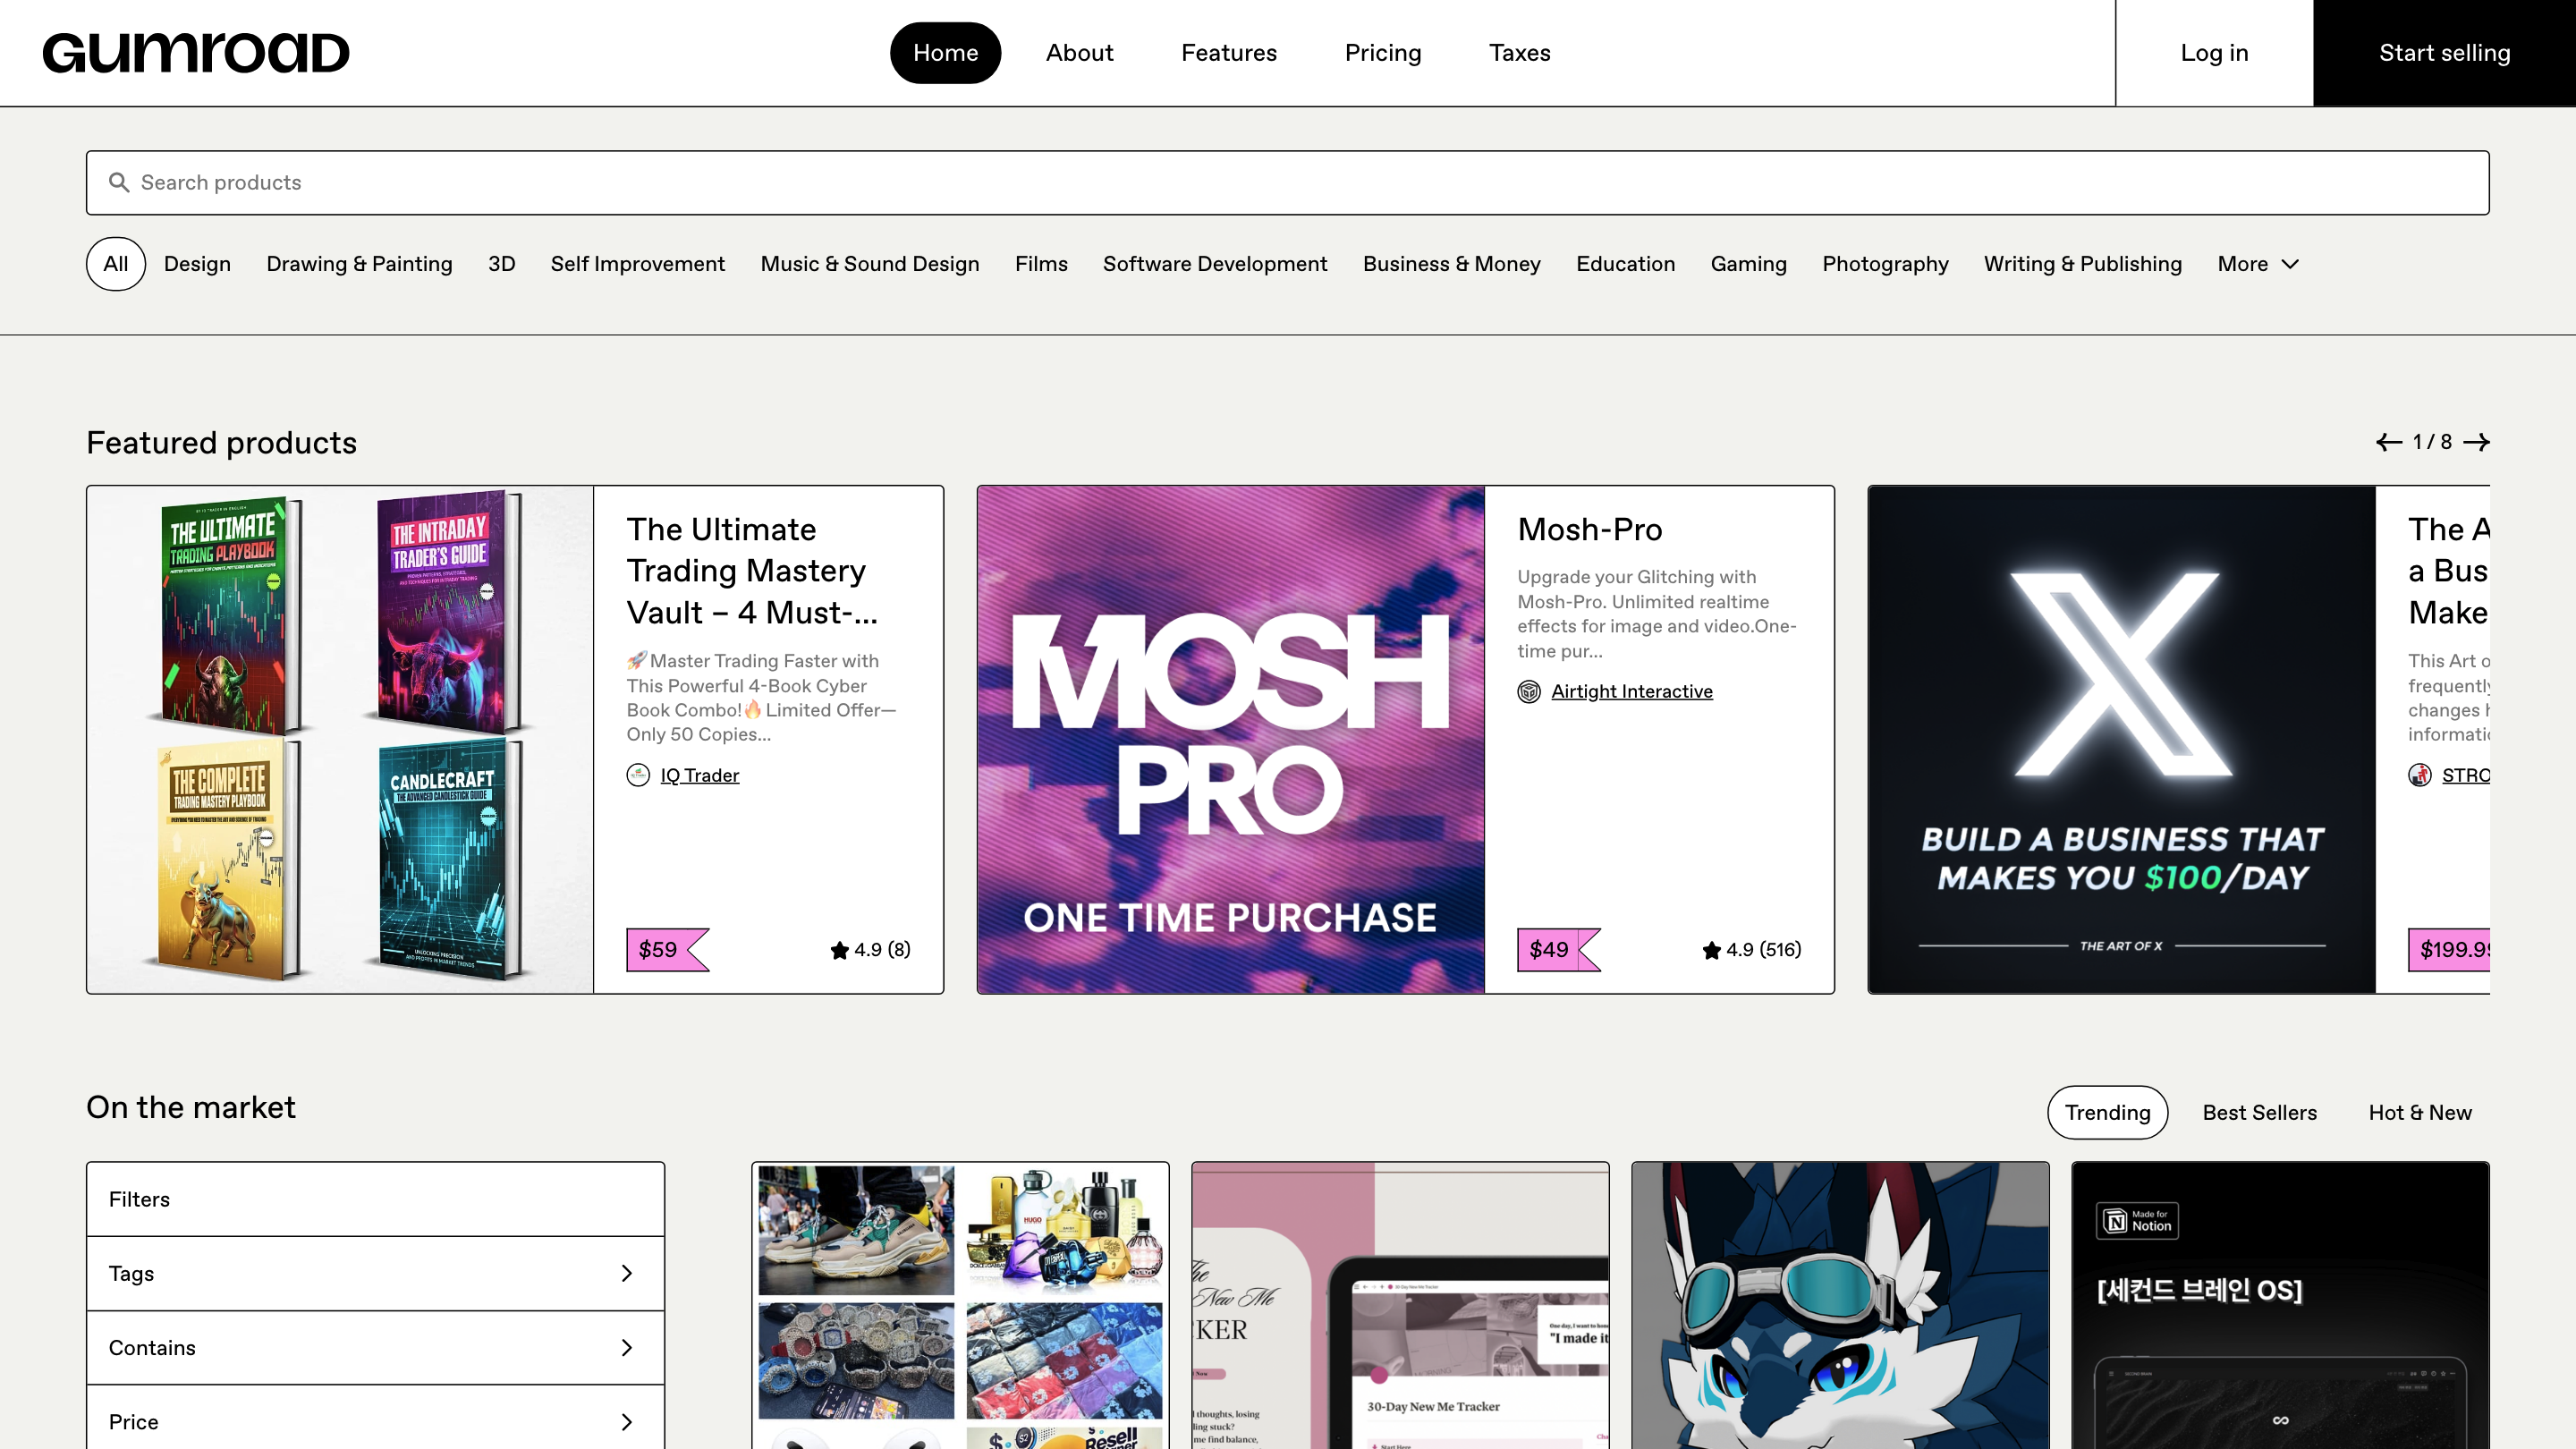Open the Mosh Pro product thumbnail
The height and width of the screenshot is (1449, 2576).
click(1230, 739)
